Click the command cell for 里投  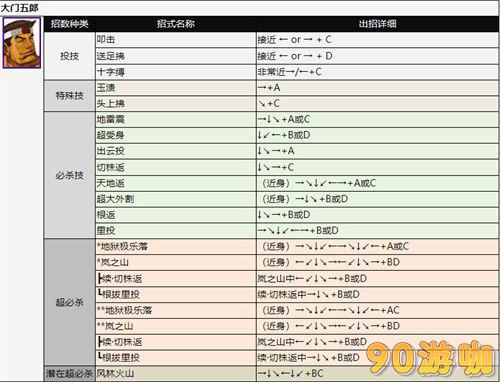coord(377,230)
